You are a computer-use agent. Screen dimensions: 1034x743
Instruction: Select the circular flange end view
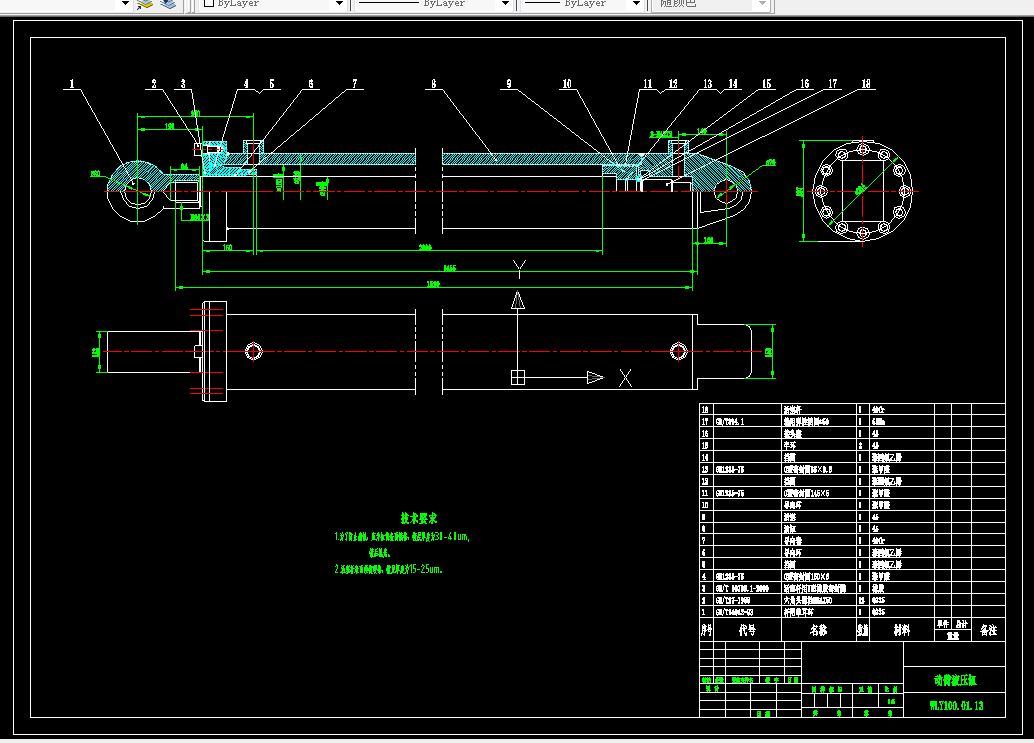coord(863,191)
